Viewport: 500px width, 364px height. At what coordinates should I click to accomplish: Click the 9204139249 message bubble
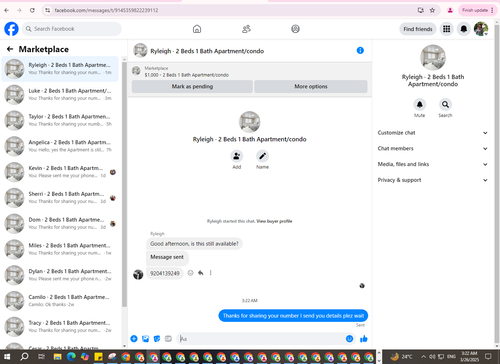[x=165, y=273]
